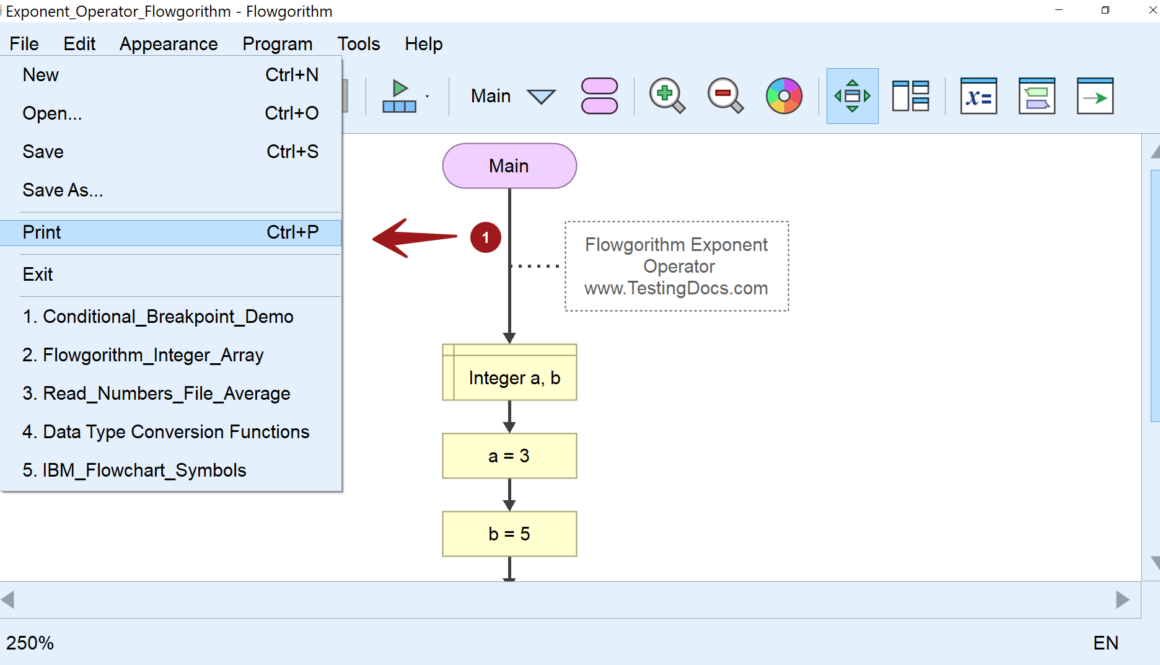
Task: Show the variable watch window icon
Action: 979,96
